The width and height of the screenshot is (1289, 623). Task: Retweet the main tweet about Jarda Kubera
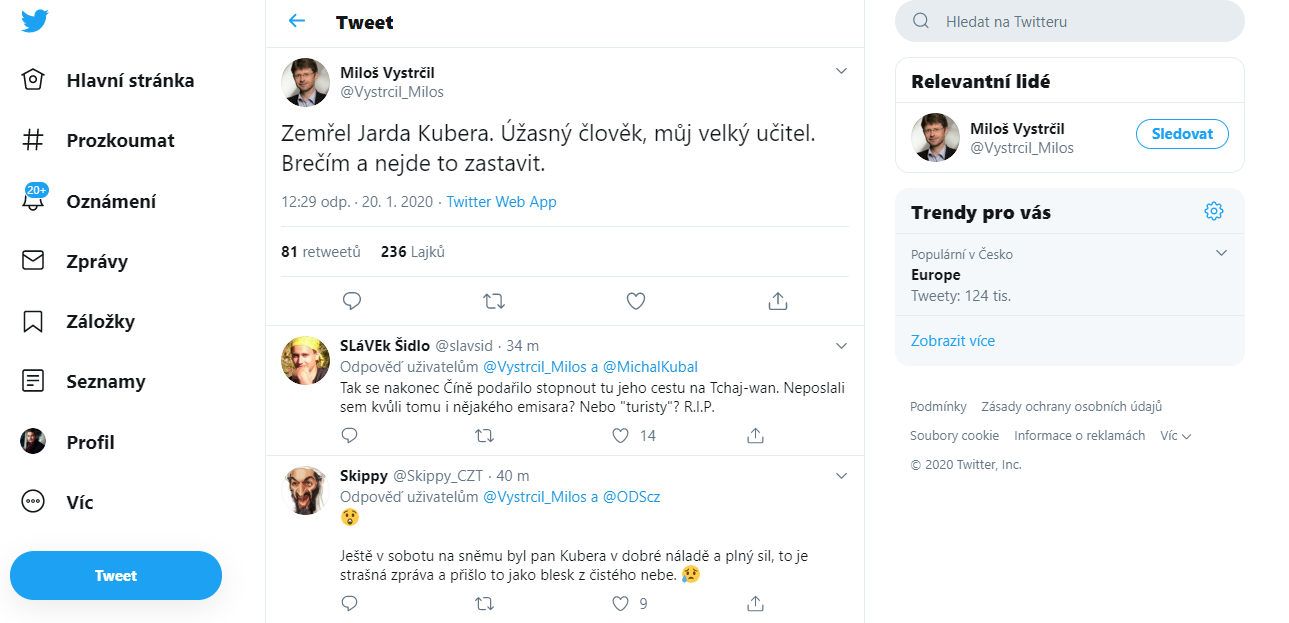(493, 300)
